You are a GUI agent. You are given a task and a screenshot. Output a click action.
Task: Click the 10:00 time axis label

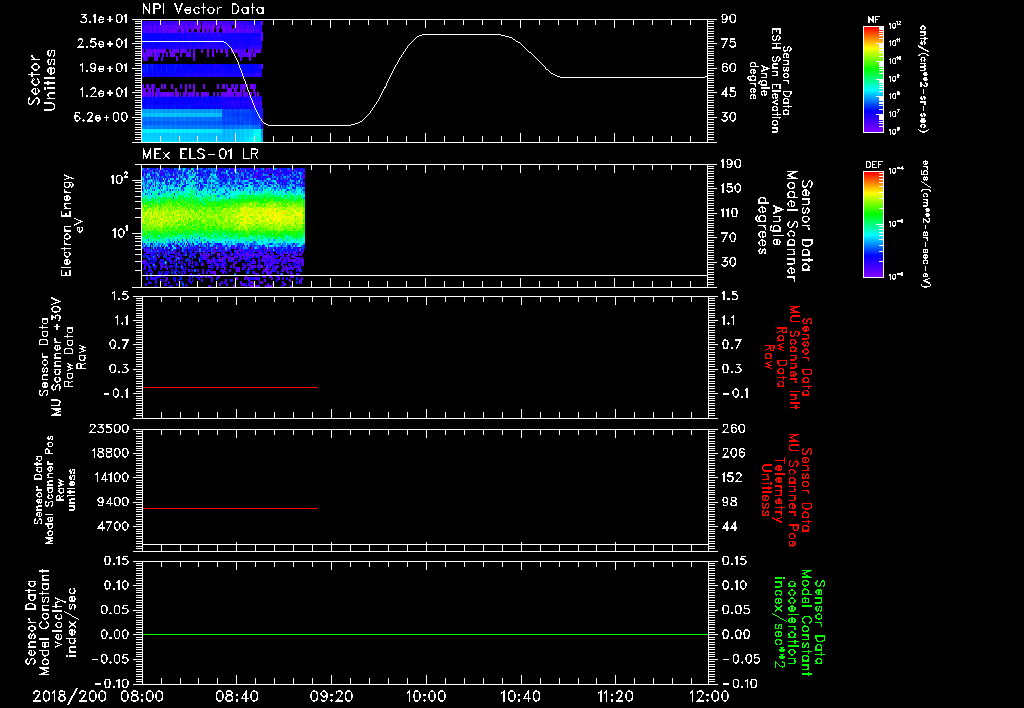425,696
